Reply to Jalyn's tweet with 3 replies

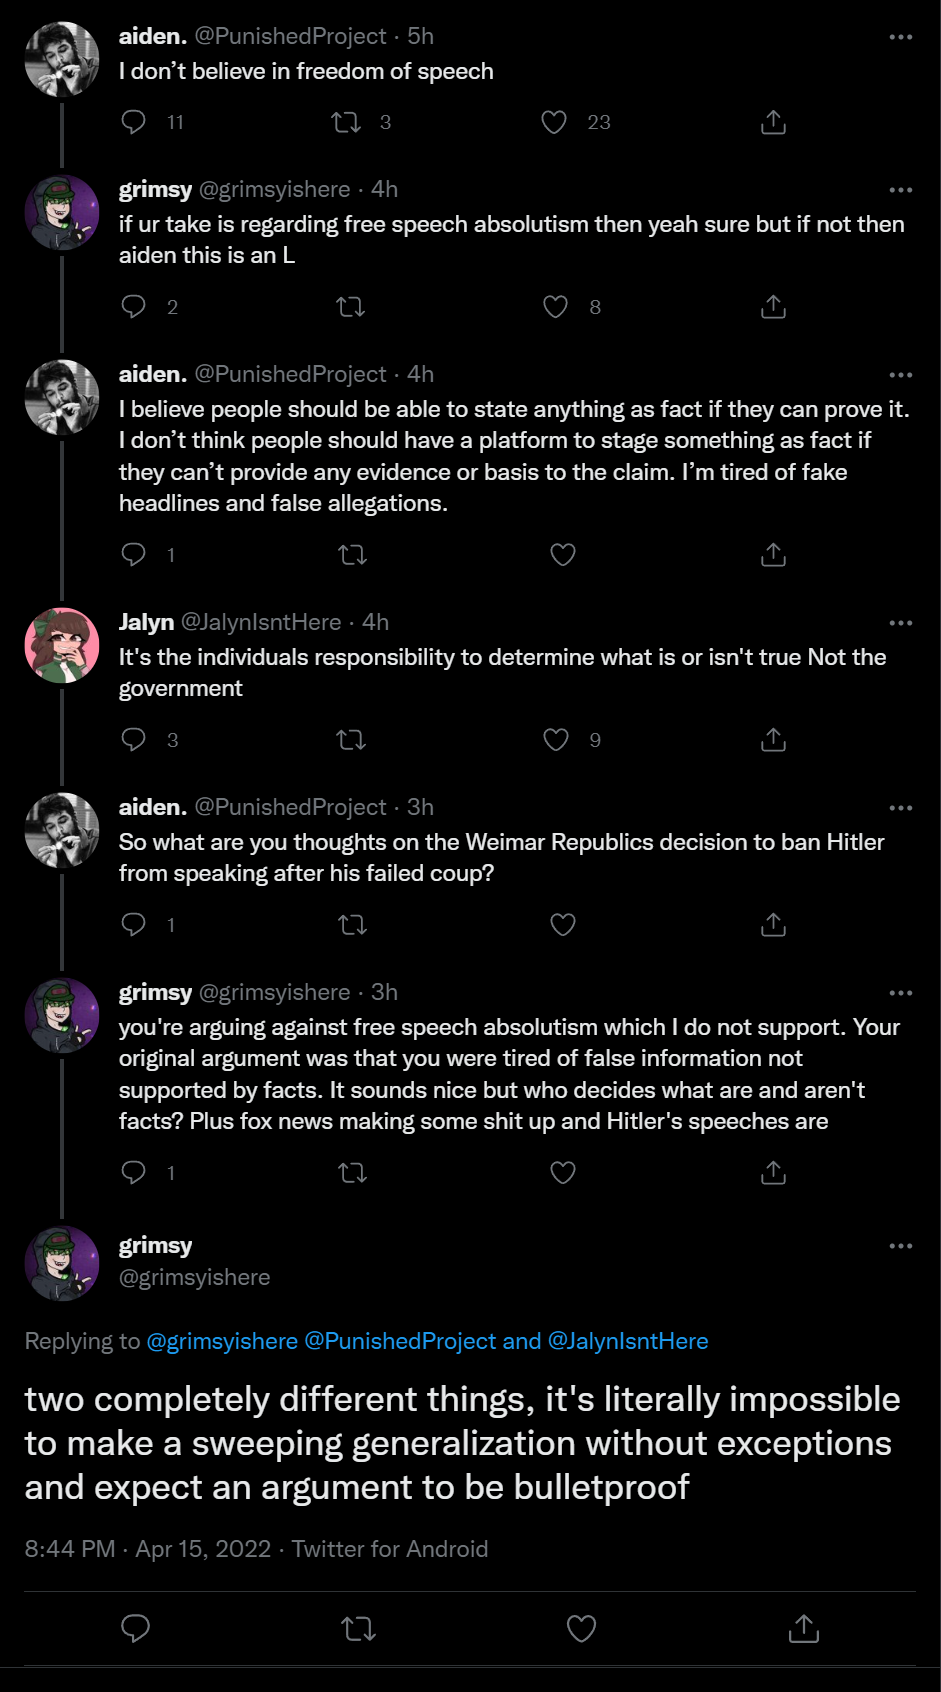[134, 740]
